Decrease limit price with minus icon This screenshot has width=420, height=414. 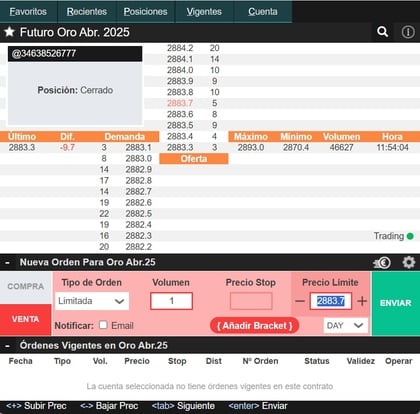point(300,301)
